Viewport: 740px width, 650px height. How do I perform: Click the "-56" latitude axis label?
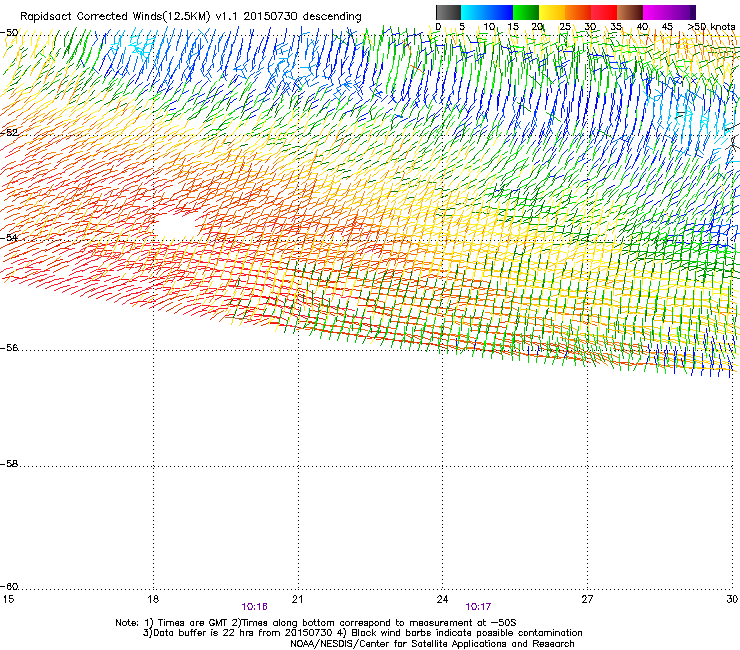[10, 348]
